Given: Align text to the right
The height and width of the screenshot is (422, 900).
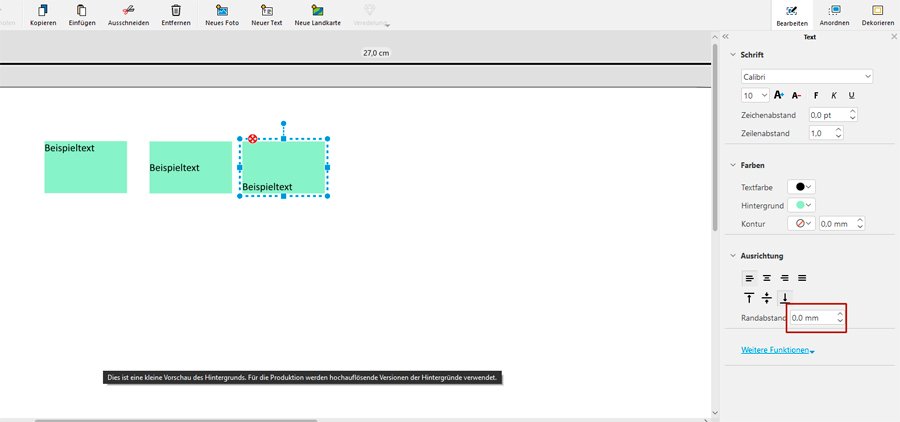Looking at the screenshot, I should [785, 278].
